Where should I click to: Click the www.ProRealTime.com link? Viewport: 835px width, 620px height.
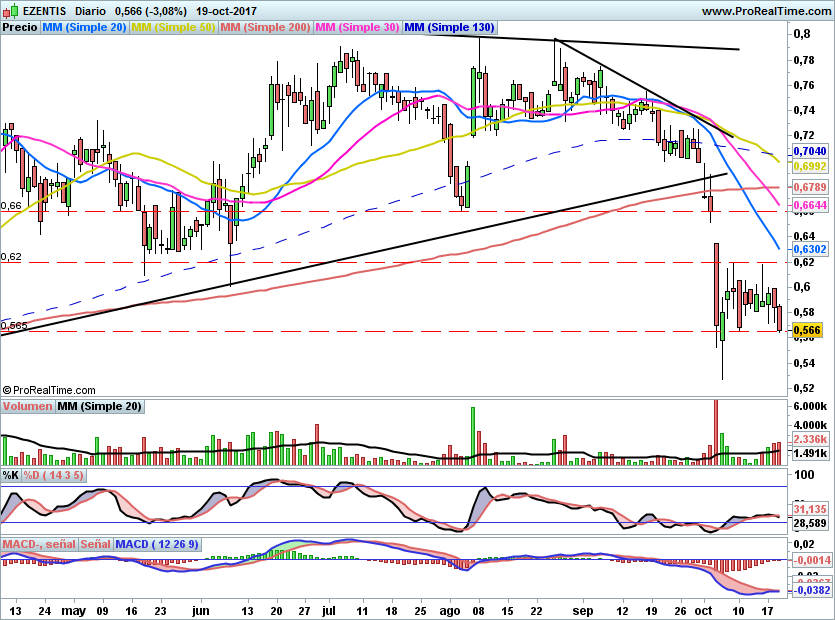coord(766,11)
